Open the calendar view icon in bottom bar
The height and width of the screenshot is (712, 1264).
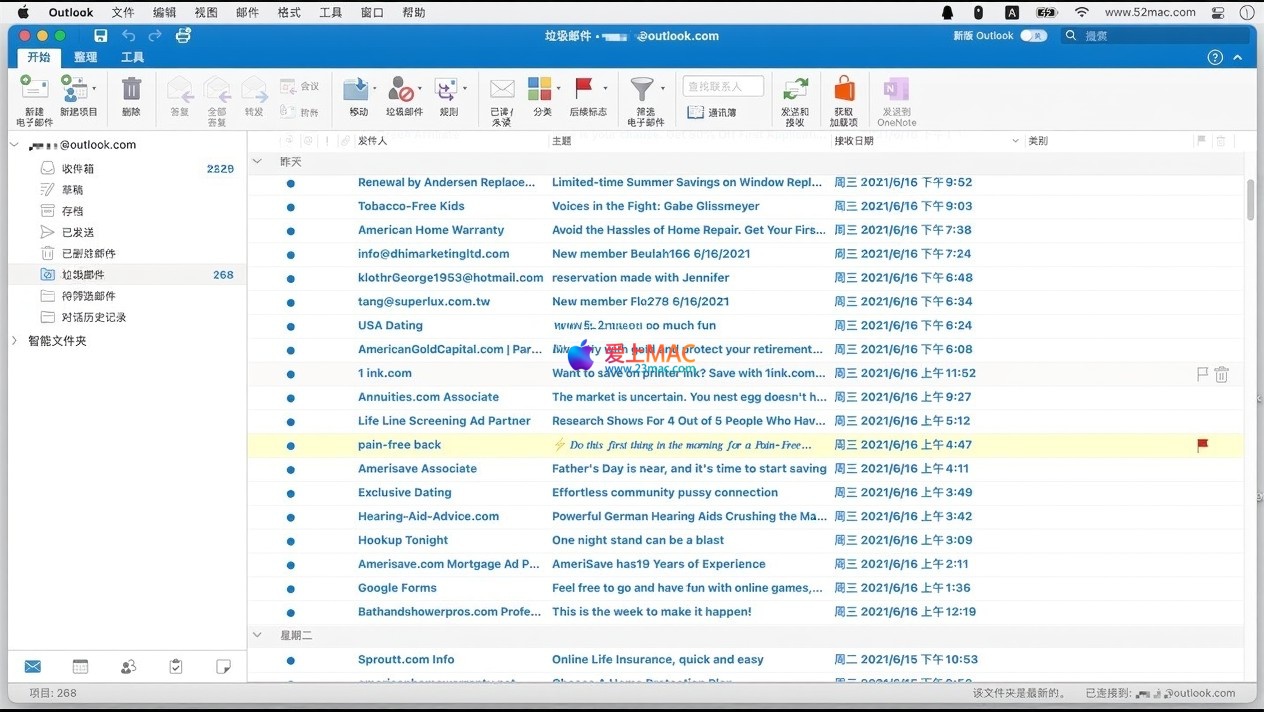pos(80,667)
